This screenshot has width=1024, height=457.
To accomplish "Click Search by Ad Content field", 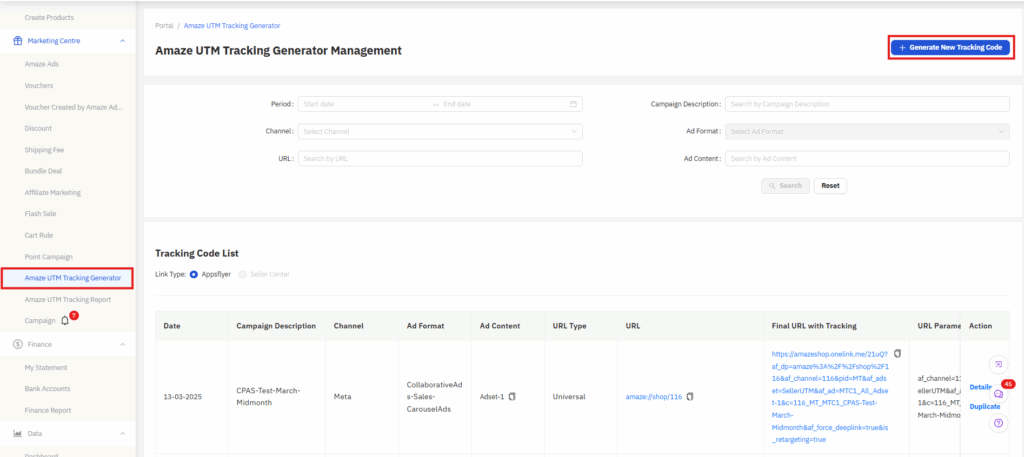I will point(867,159).
